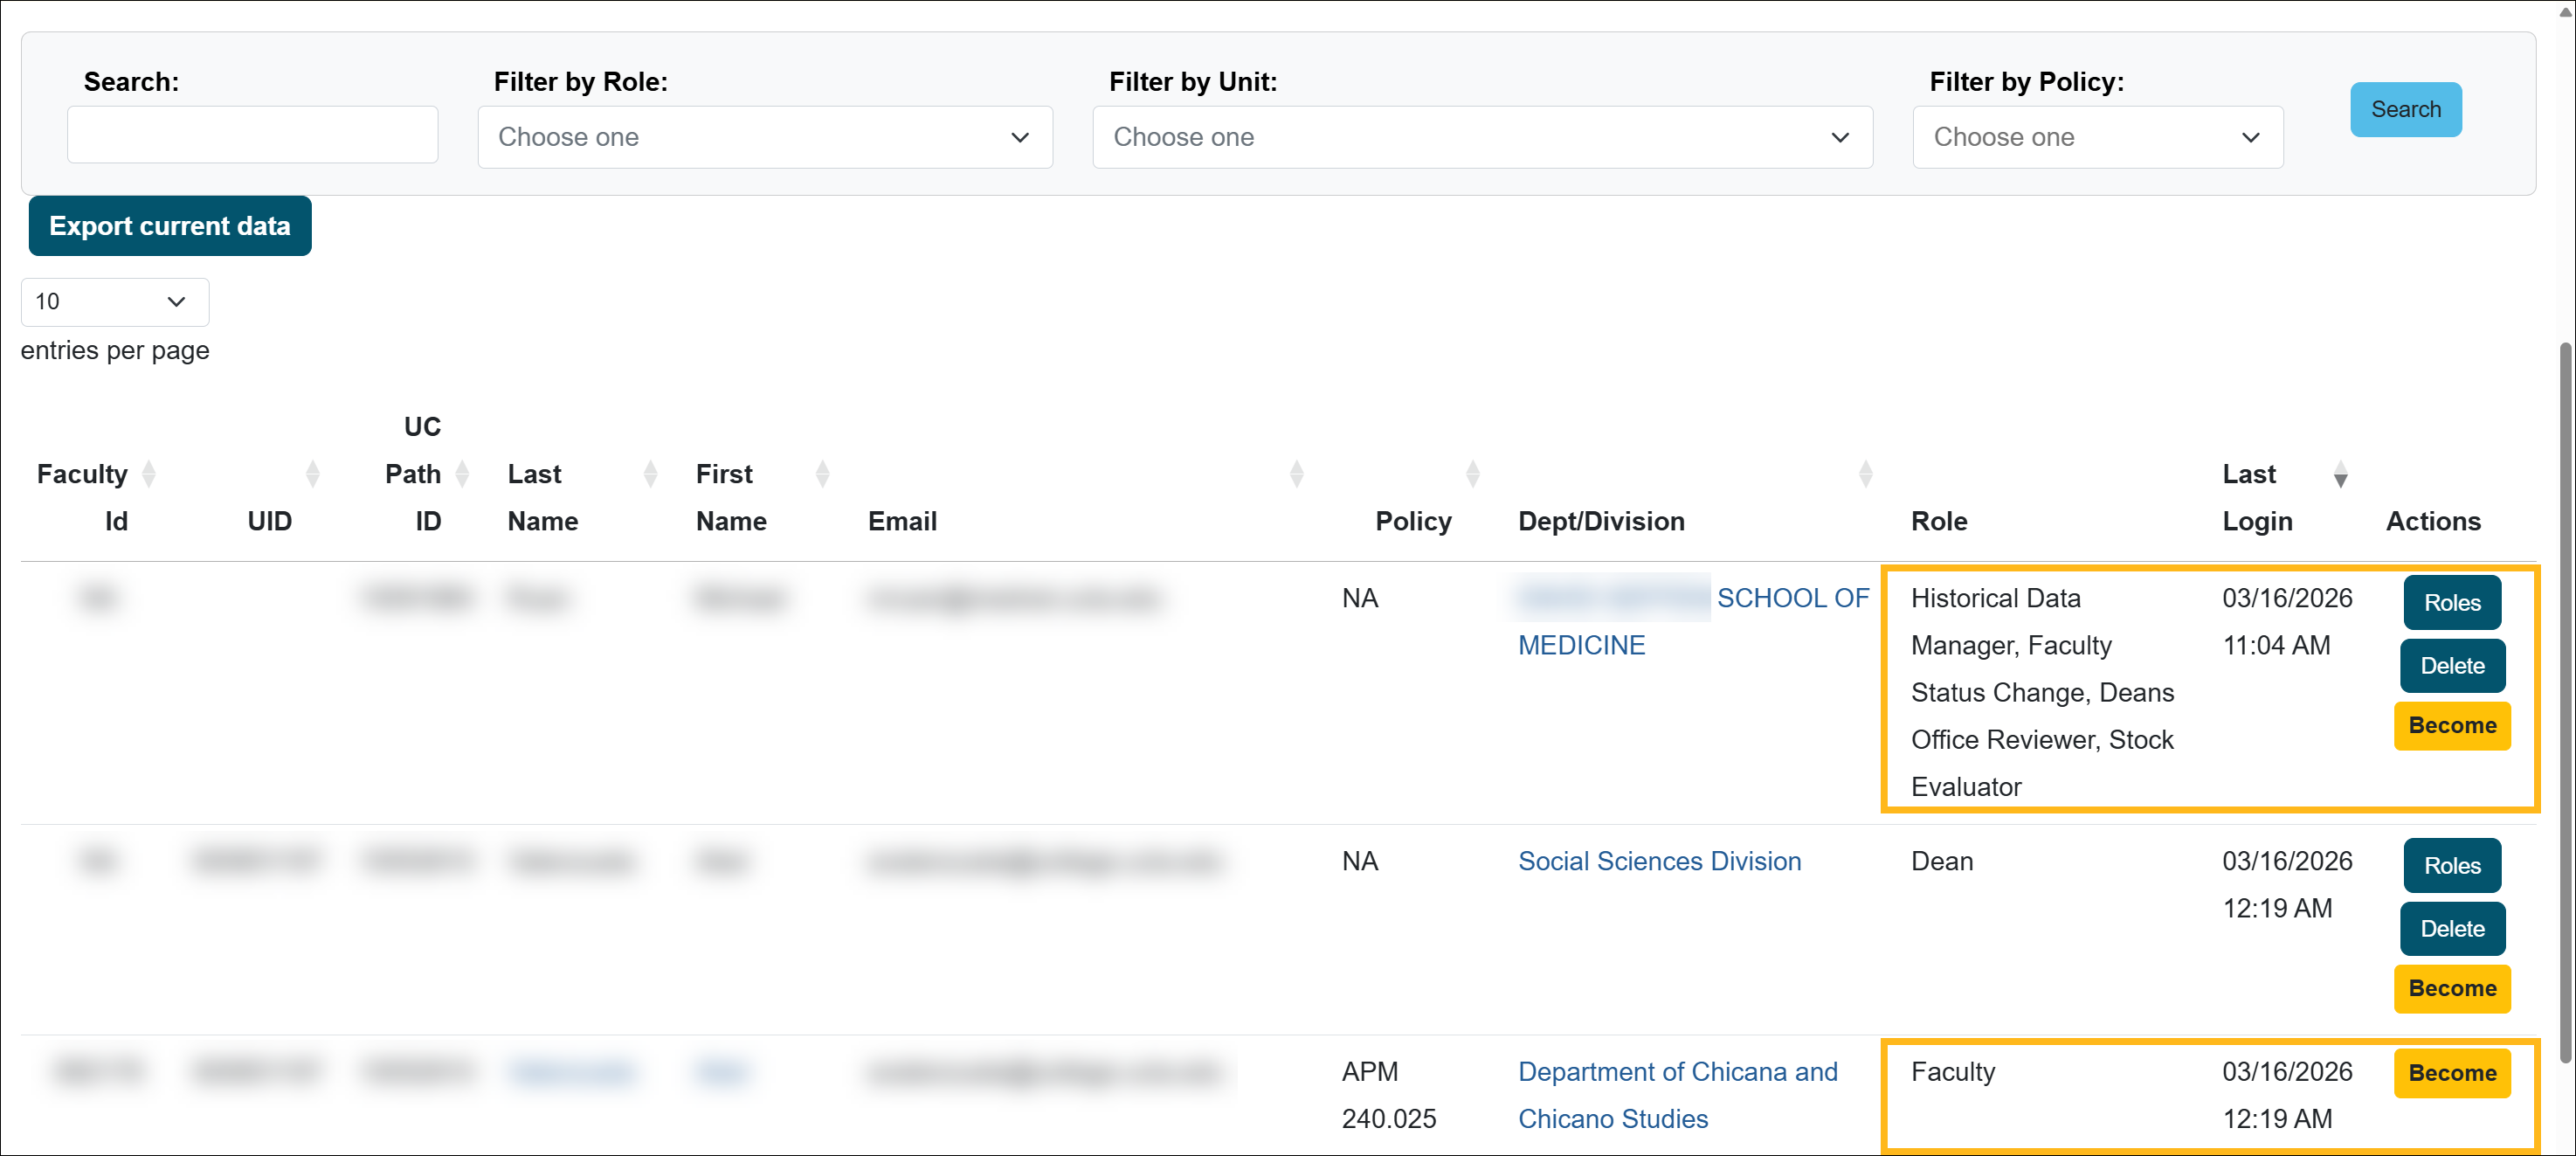Toggle Last Login sort direction arrow
Viewport: 2576px width, 1156px height.
[2341, 476]
